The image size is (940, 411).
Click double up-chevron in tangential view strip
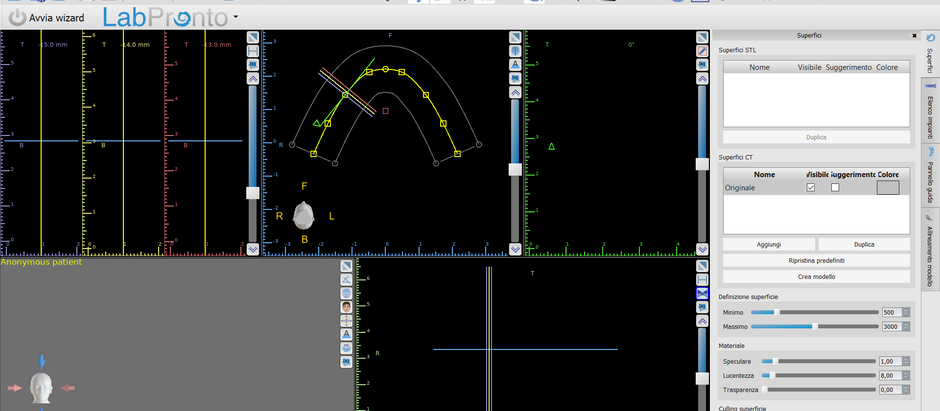pos(703,78)
